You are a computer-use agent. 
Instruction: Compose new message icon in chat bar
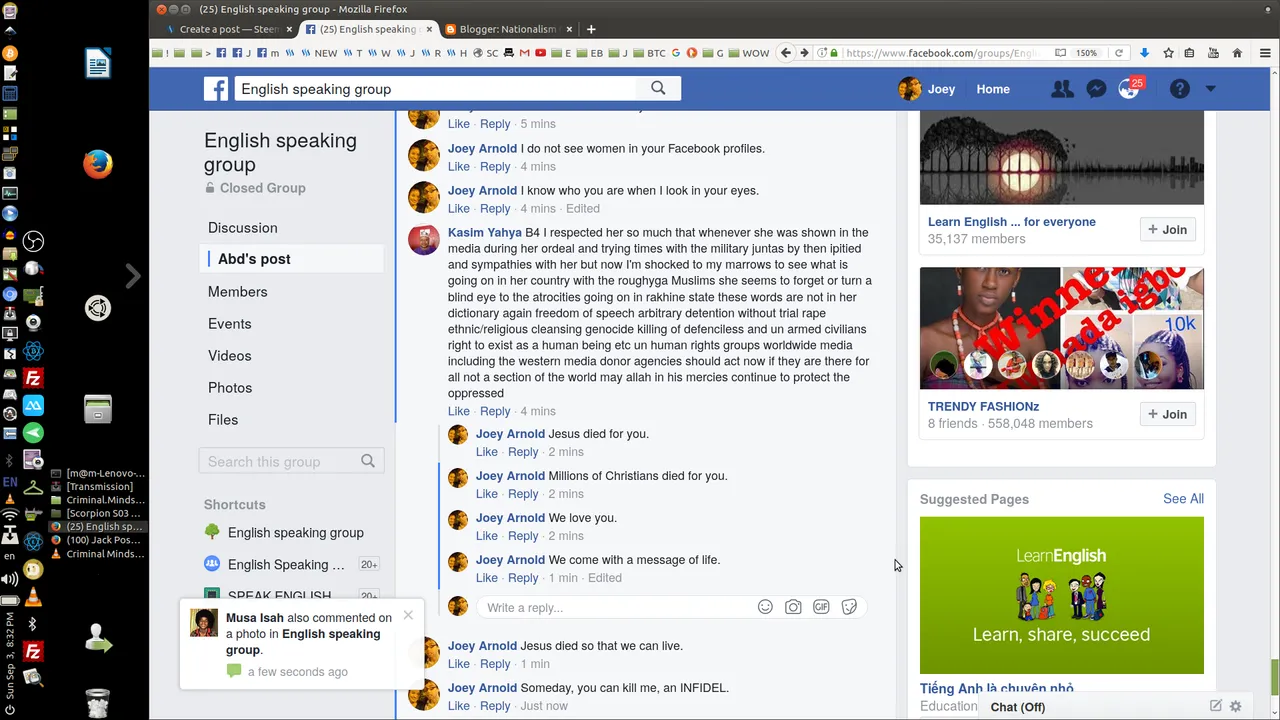1216,706
